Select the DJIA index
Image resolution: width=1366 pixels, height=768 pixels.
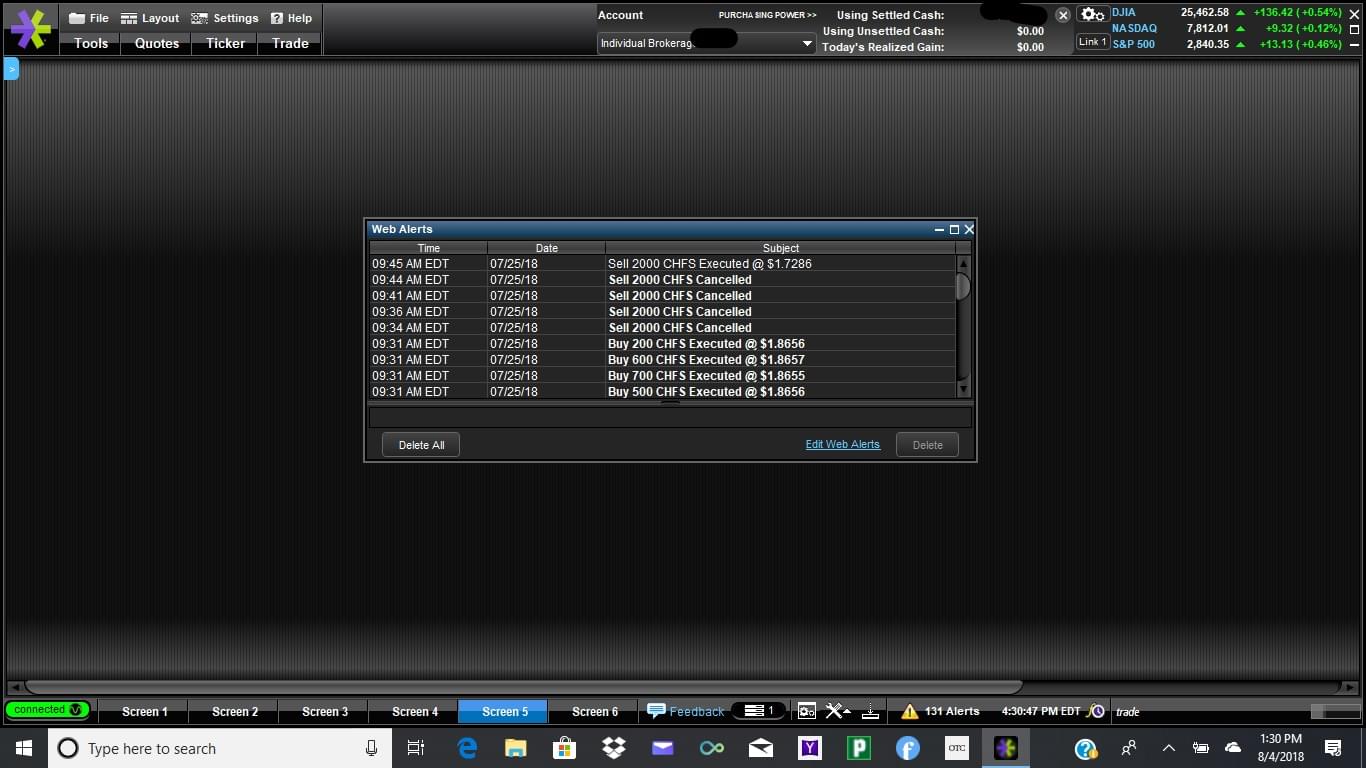click(x=1124, y=12)
